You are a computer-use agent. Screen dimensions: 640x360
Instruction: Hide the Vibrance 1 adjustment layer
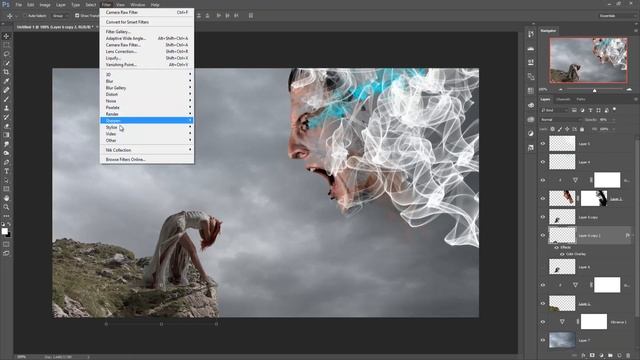coord(543,322)
